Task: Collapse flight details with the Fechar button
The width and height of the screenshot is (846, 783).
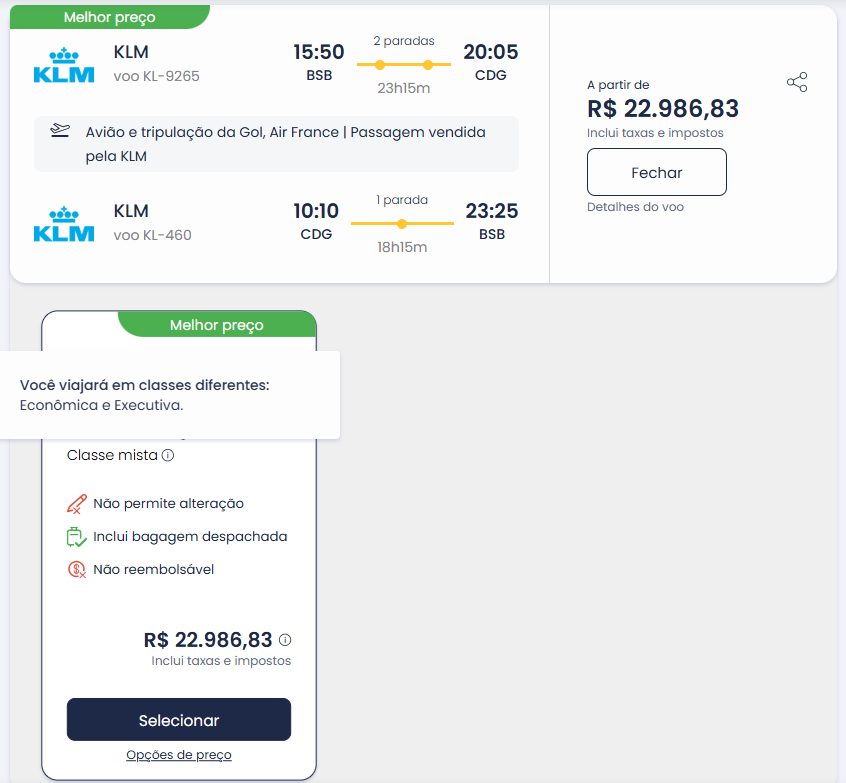Action: (x=657, y=172)
